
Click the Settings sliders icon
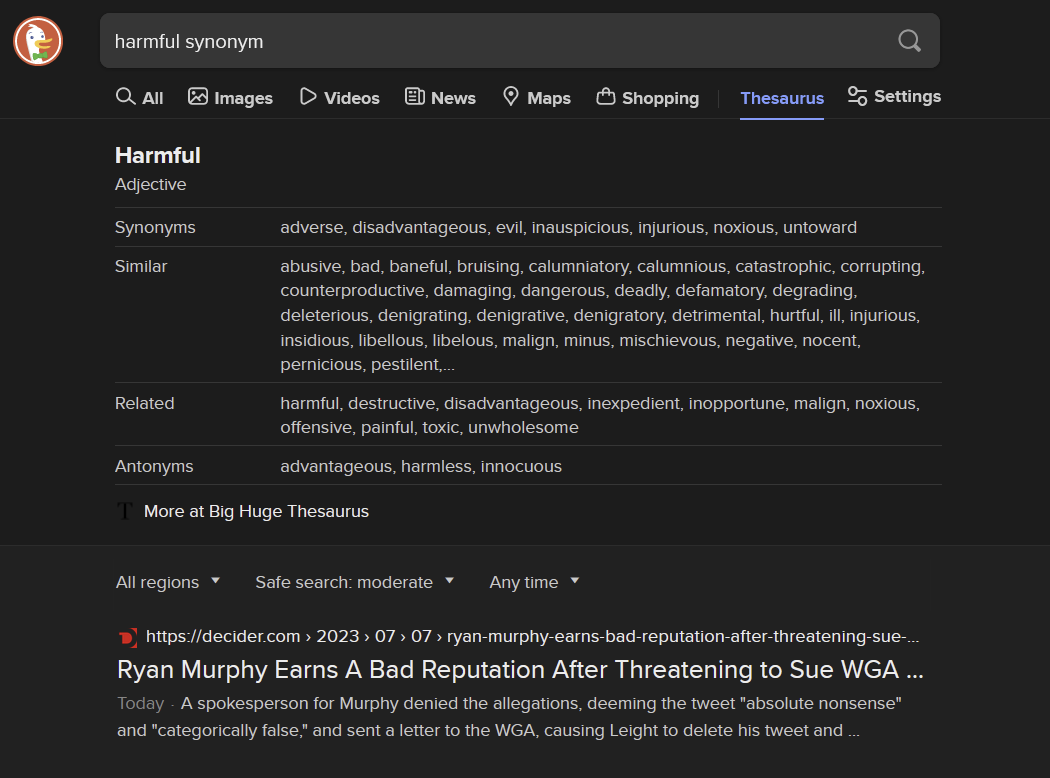[x=857, y=96]
